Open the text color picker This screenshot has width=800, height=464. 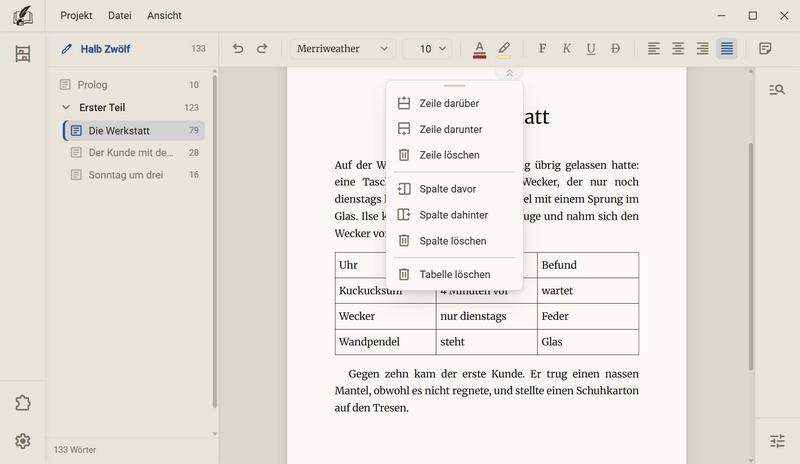tap(480, 49)
